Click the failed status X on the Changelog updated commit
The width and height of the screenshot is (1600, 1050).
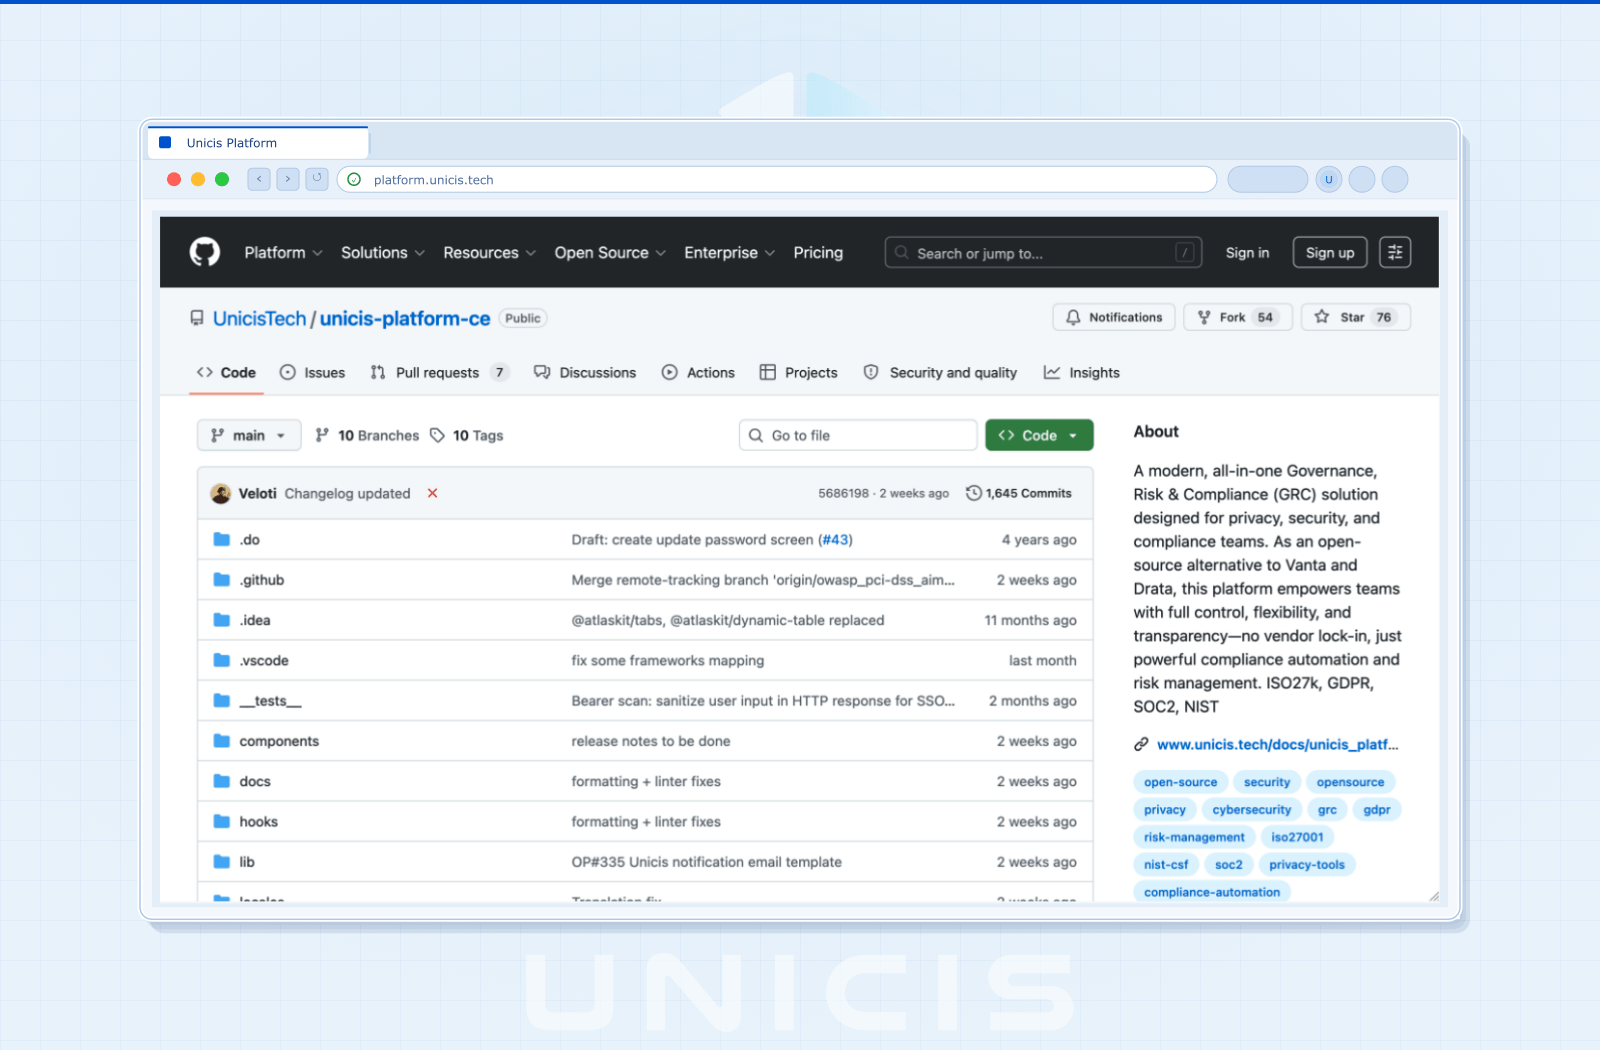(x=433, y=493)
